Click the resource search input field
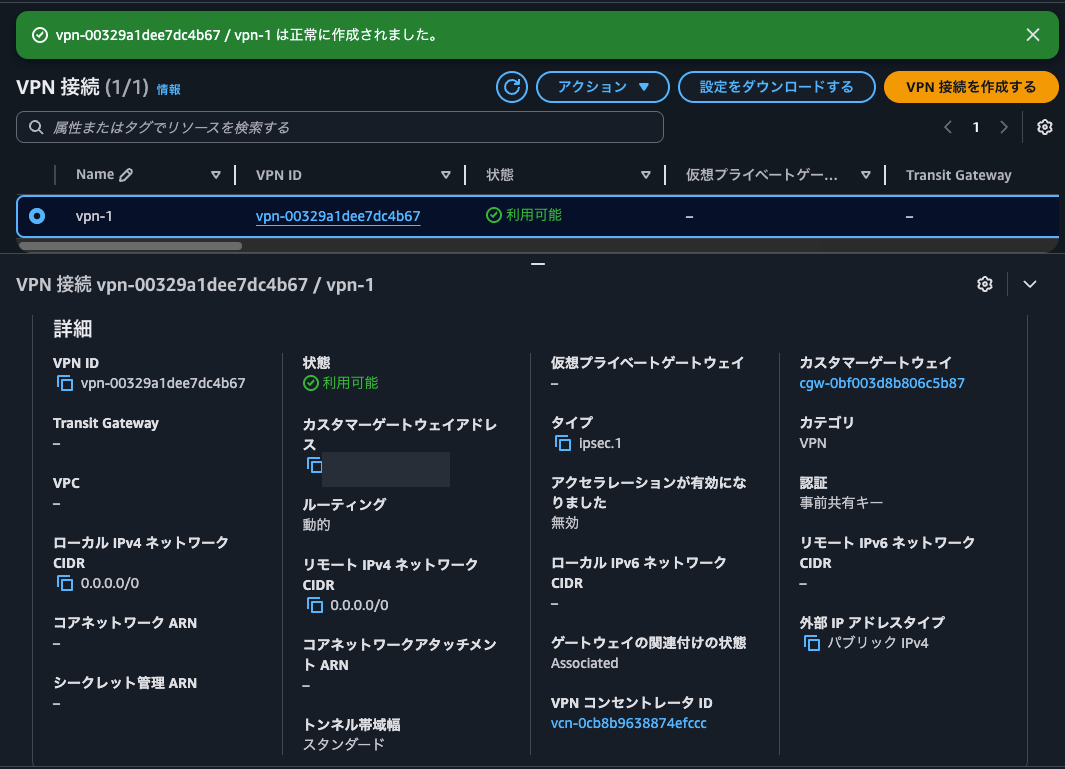The height and width of the screenshot is (769, 1065). coord(339,127)
